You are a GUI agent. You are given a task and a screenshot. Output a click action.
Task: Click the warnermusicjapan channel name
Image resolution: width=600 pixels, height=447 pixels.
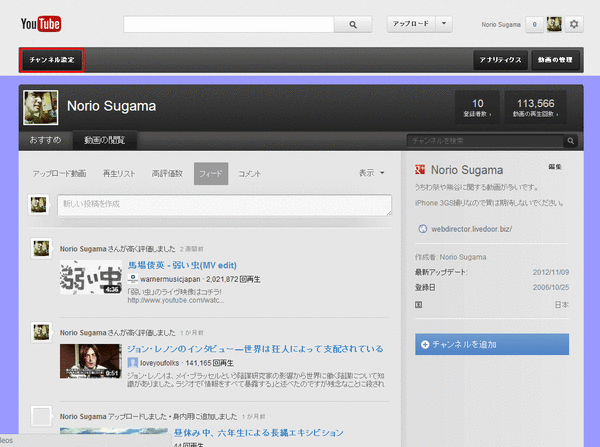[x=170, y=279]
